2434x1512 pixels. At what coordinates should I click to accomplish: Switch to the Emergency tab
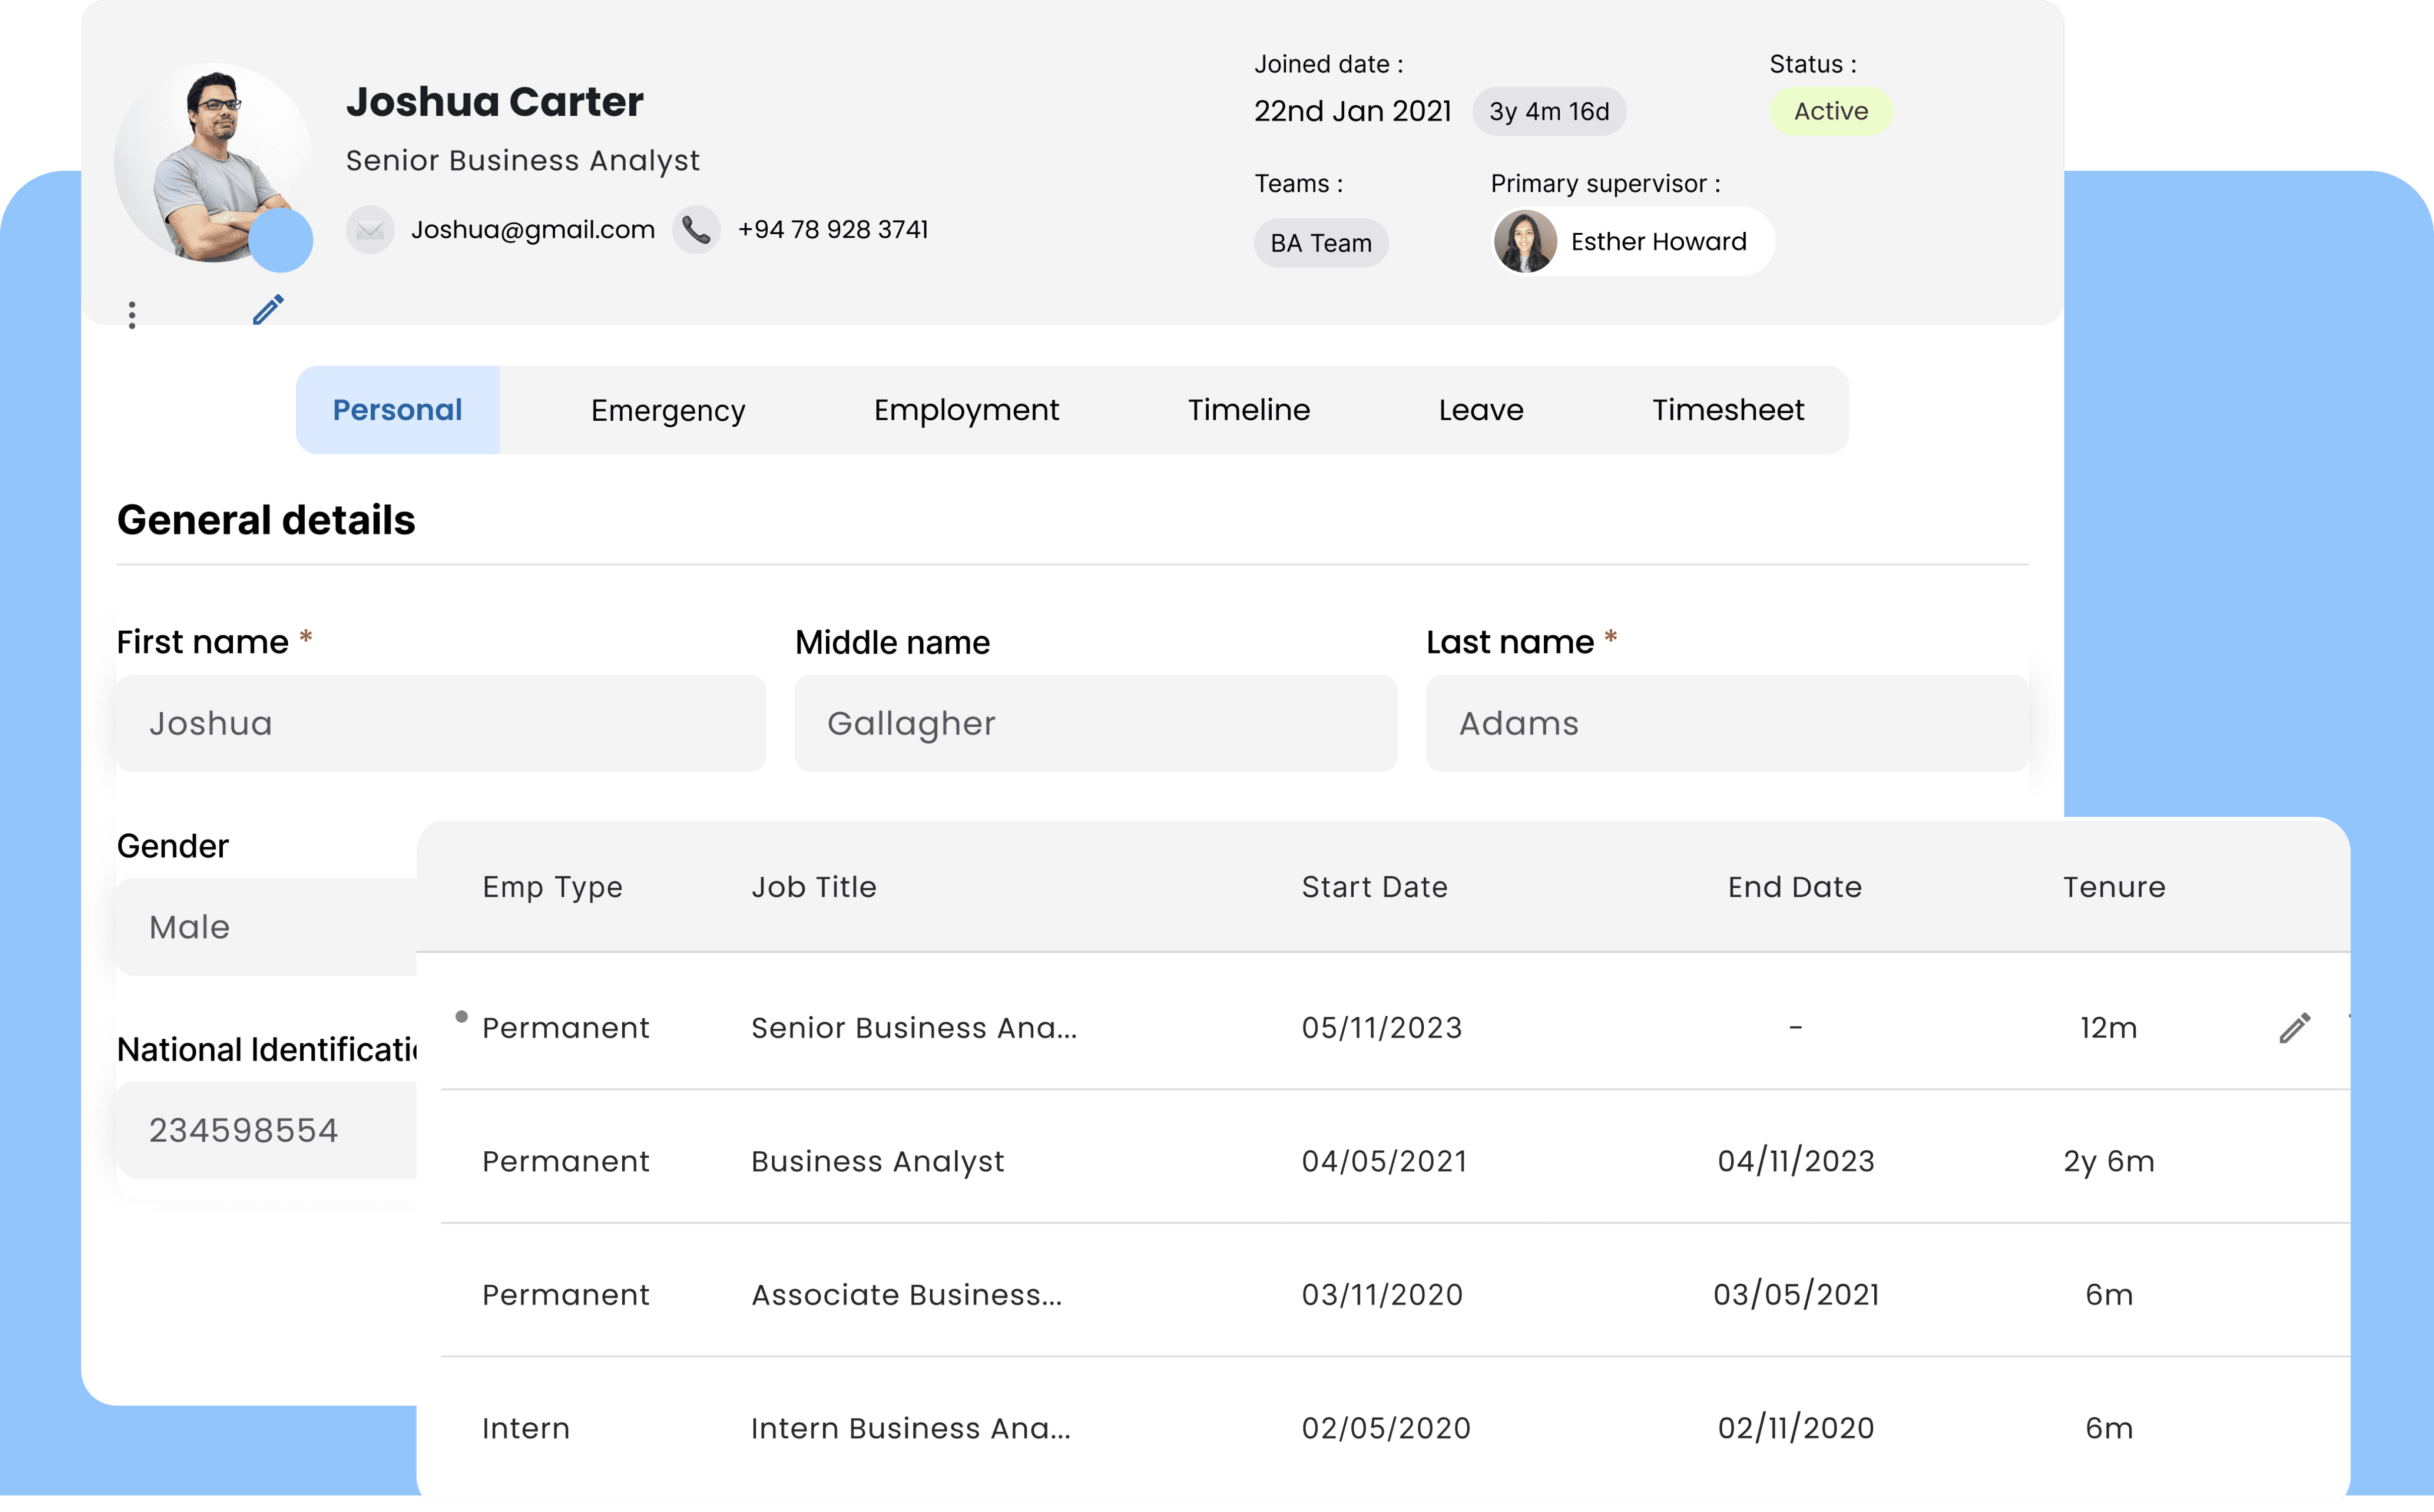pyautogui.click(x=668, y=410)
